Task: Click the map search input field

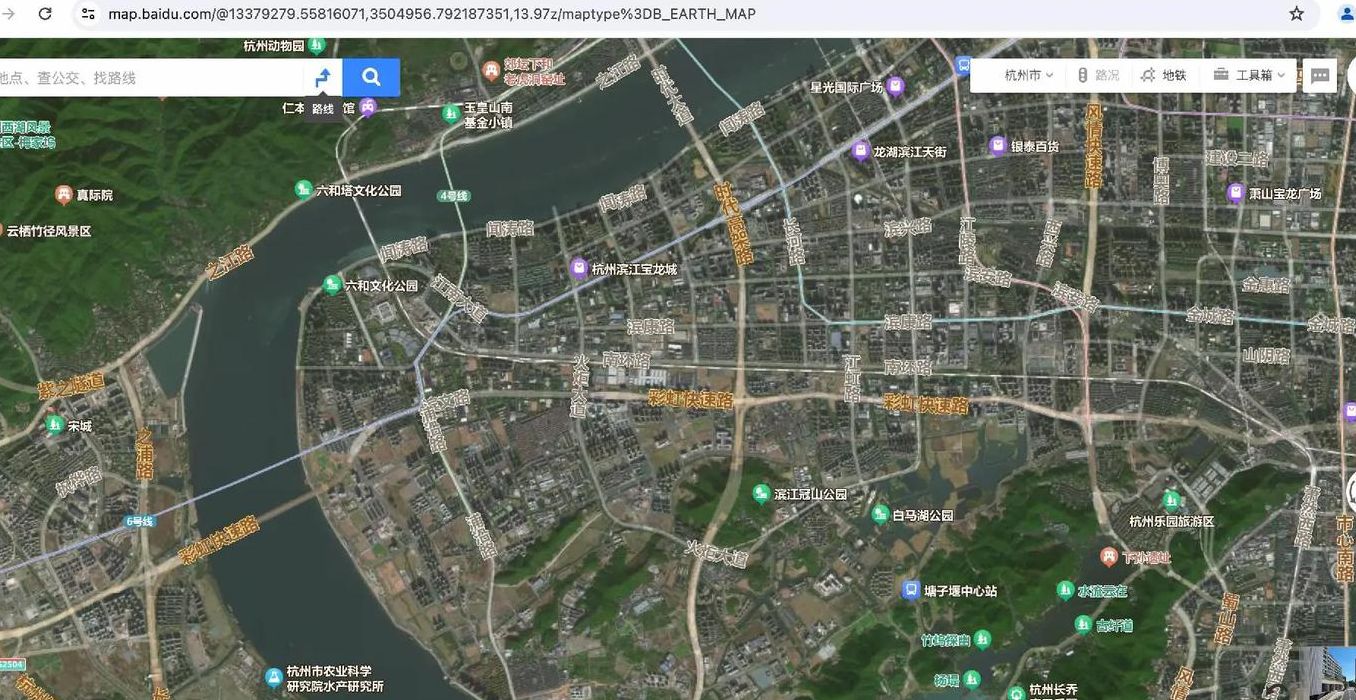Action: [x=150, y=77]
